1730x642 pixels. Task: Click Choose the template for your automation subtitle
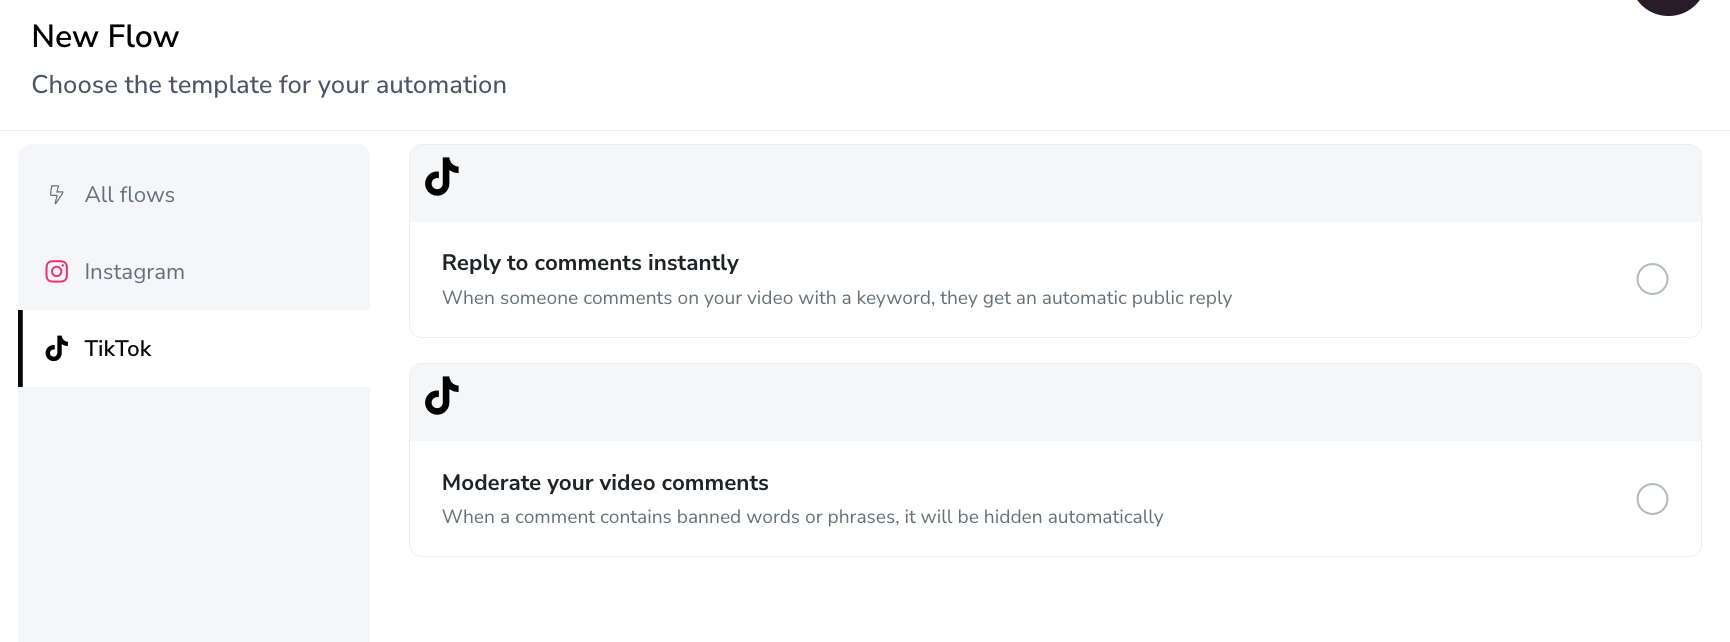(269, 85)
